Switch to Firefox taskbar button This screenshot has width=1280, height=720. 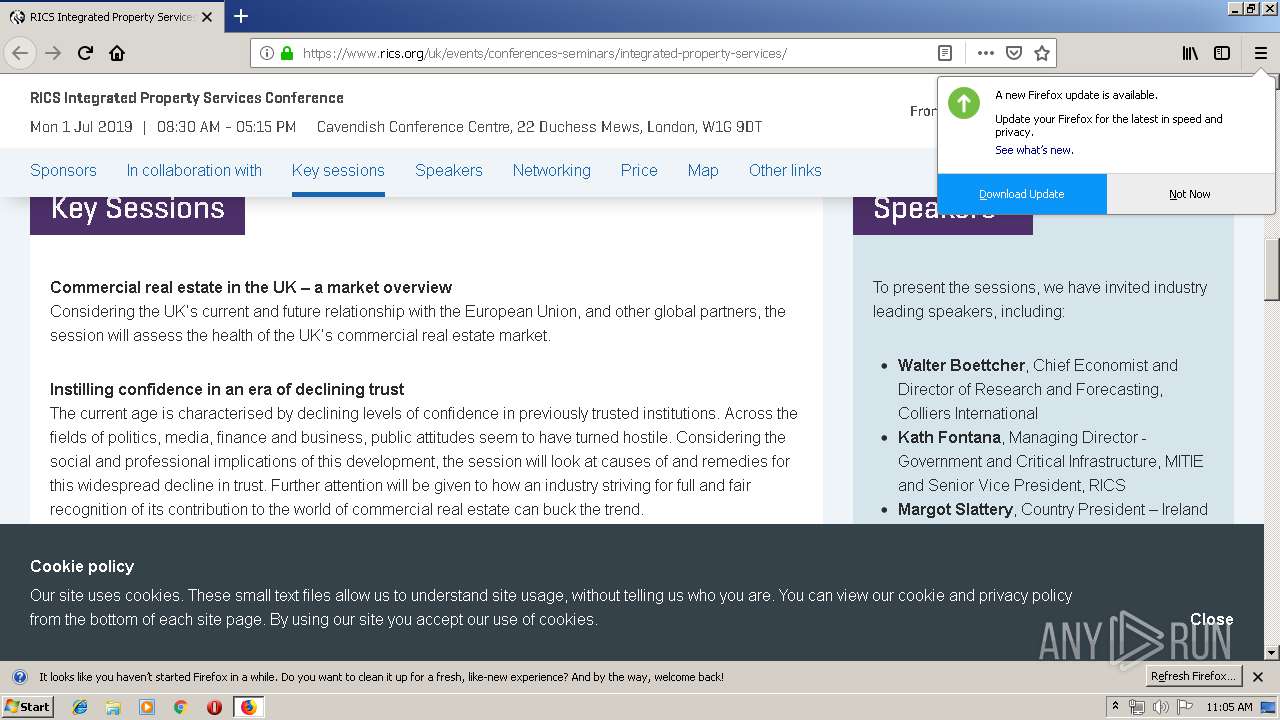[248, 707]
